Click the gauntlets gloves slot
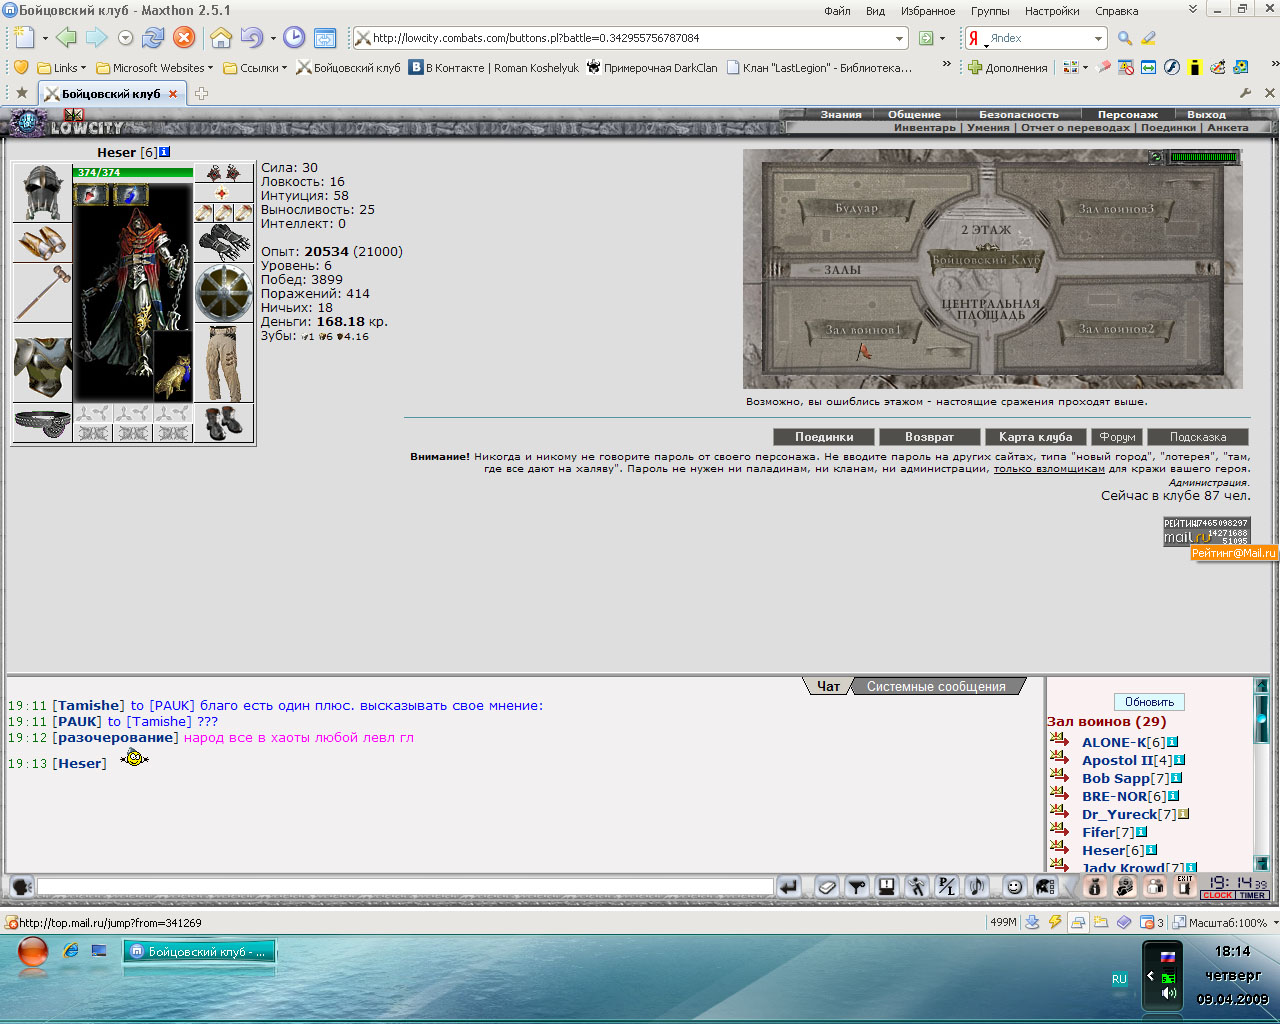This screenshot has width=1280, height=1024. coord(224,243)
